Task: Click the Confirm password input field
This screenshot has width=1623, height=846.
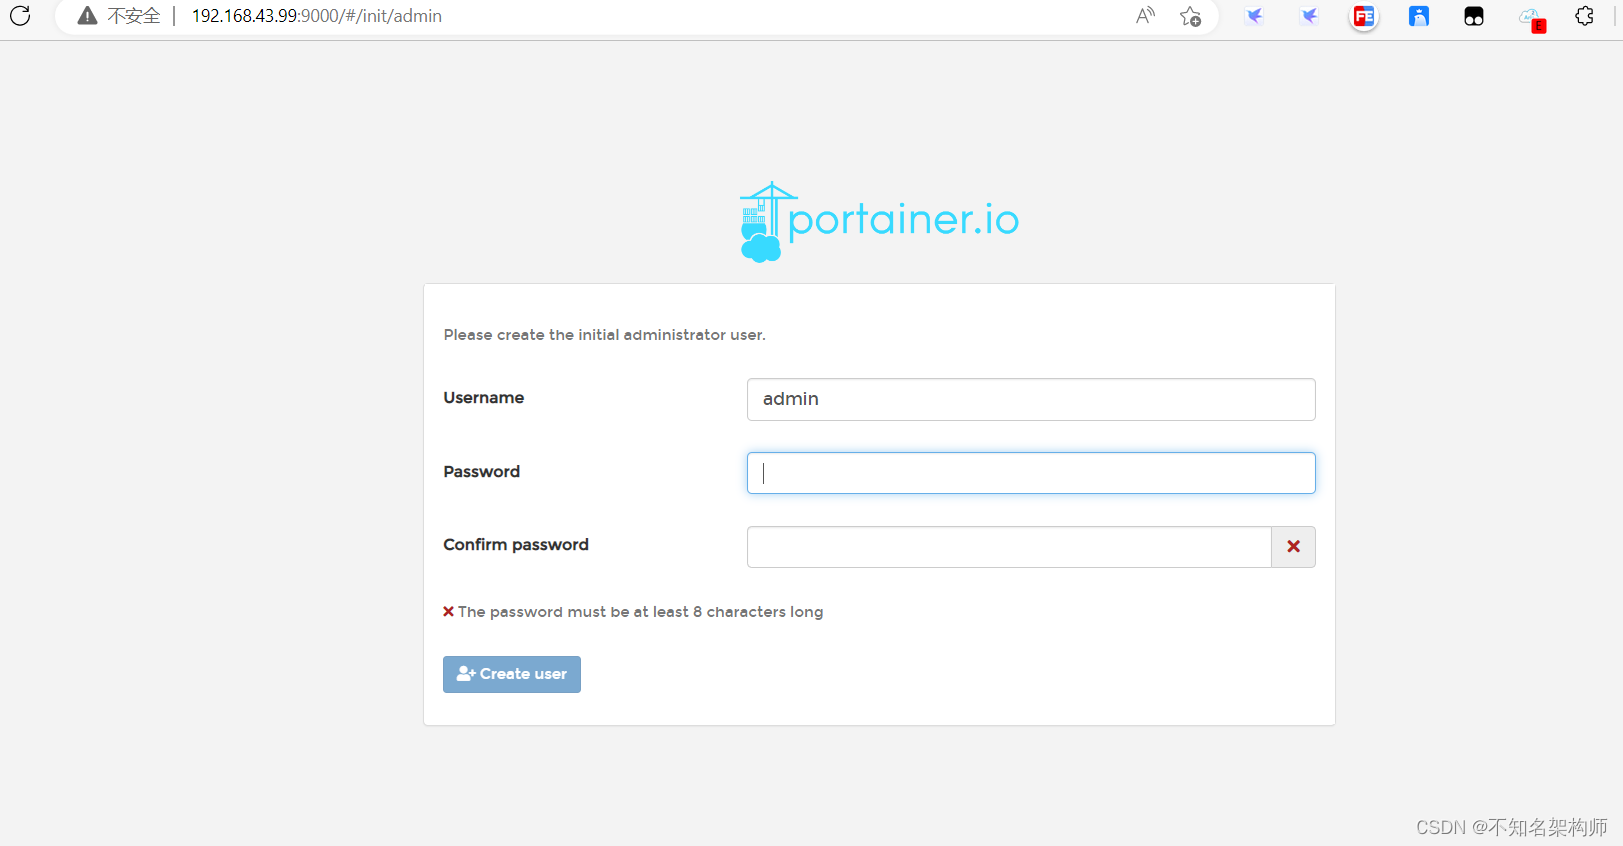Action: pyautogui.click(x=1009, y=547)
